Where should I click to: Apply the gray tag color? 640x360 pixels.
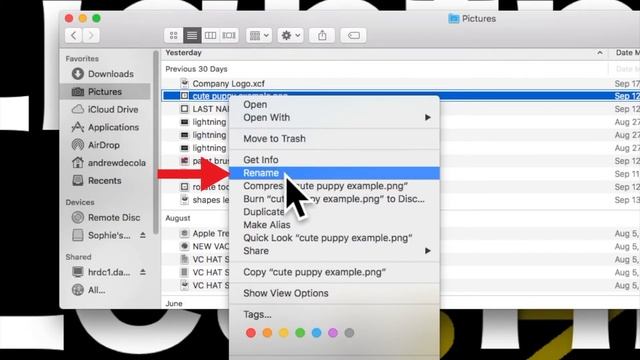click(349, 333)
